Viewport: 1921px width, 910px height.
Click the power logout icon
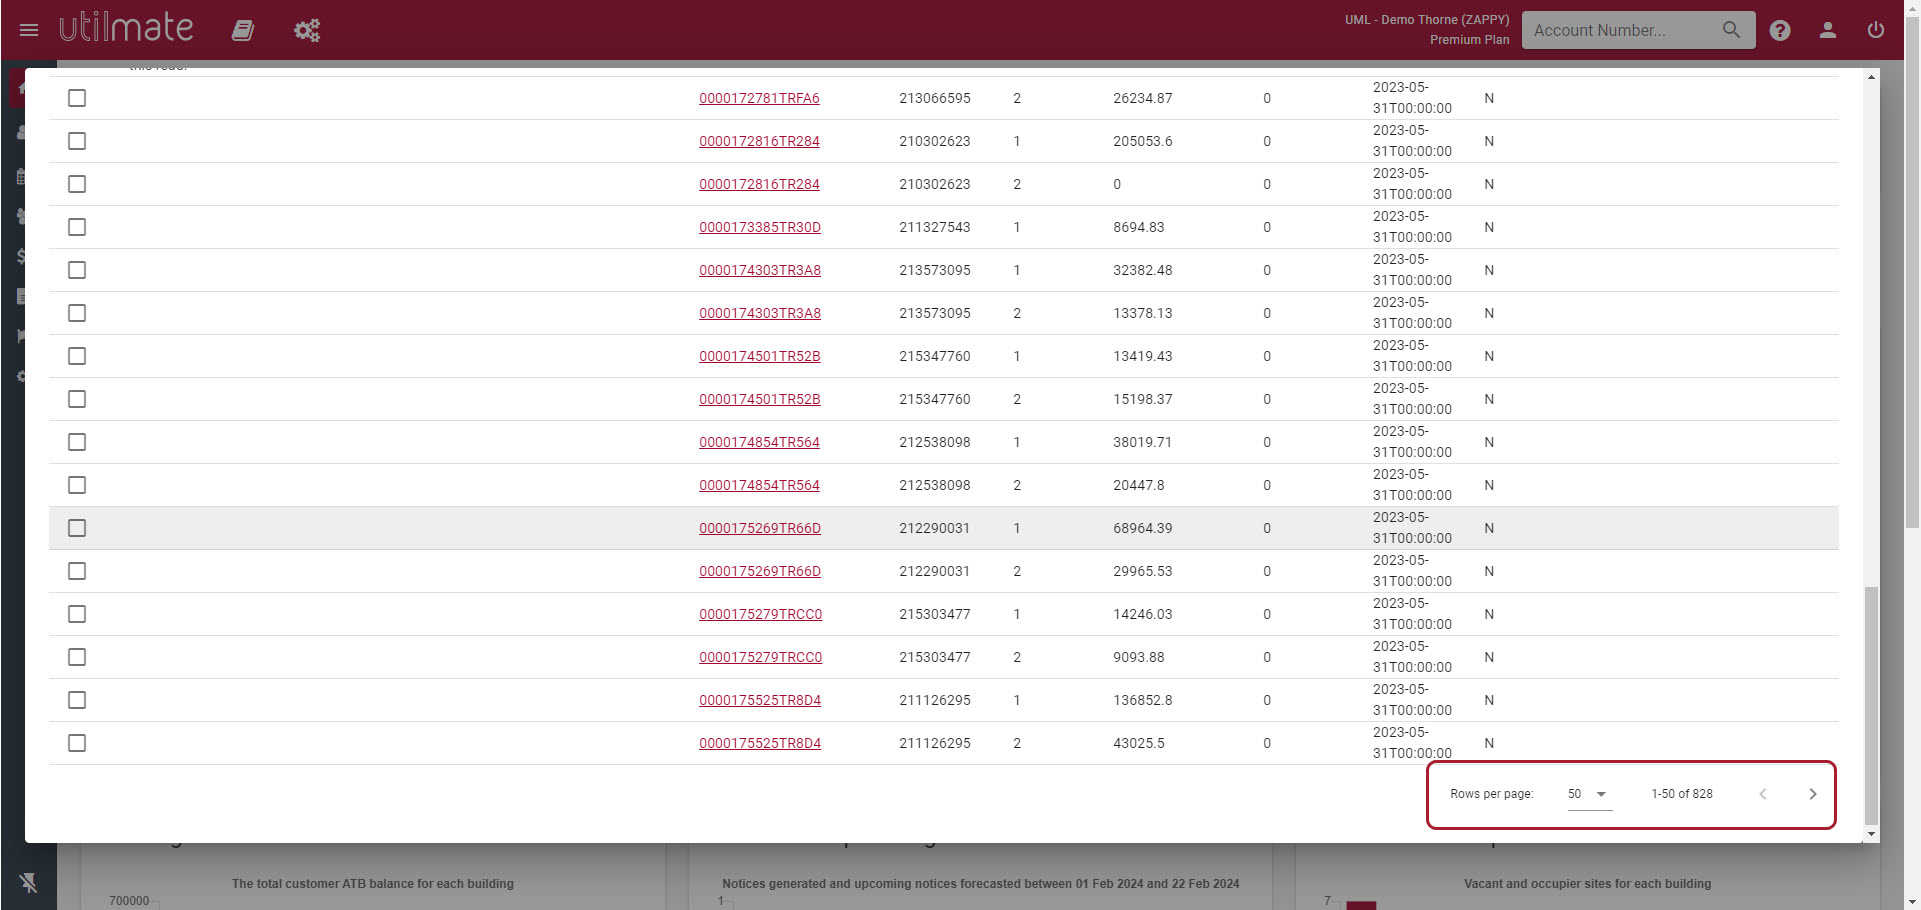pos(1875,30)
